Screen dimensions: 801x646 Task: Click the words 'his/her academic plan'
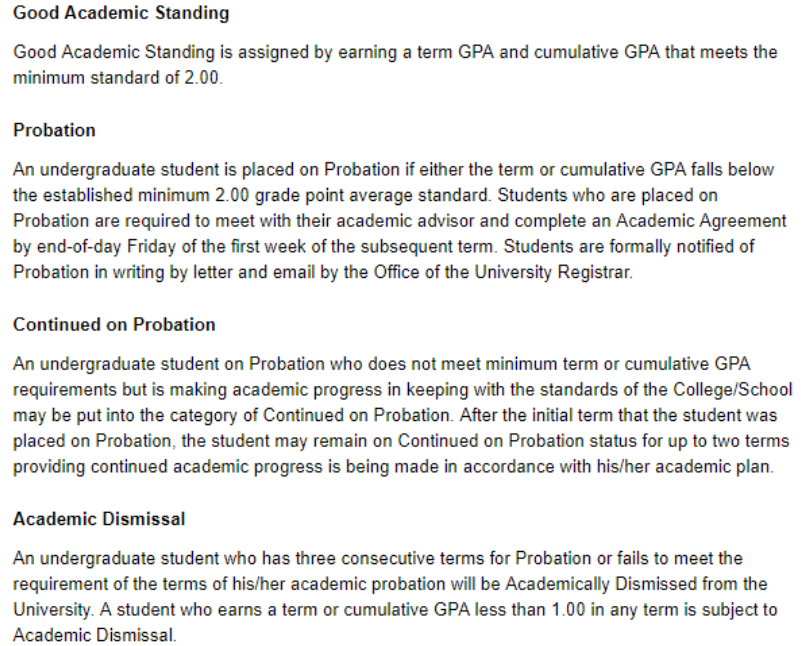pos(693,468)
